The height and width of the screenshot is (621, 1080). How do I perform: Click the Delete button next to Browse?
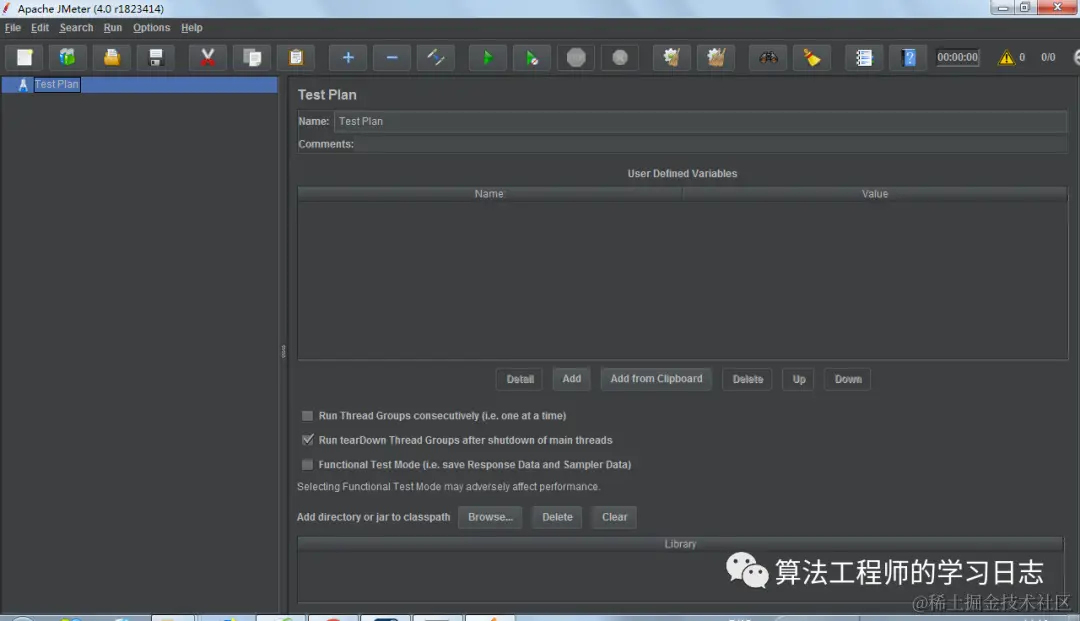click(x=557, y=517)
